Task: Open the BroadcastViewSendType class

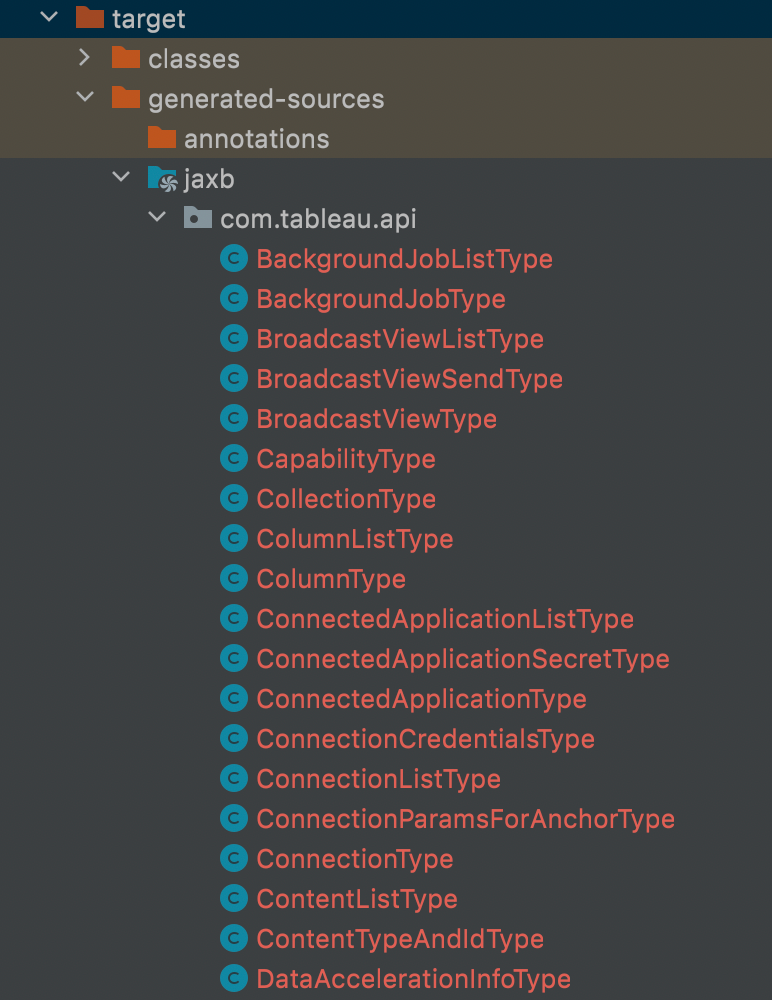Action: 409,378
